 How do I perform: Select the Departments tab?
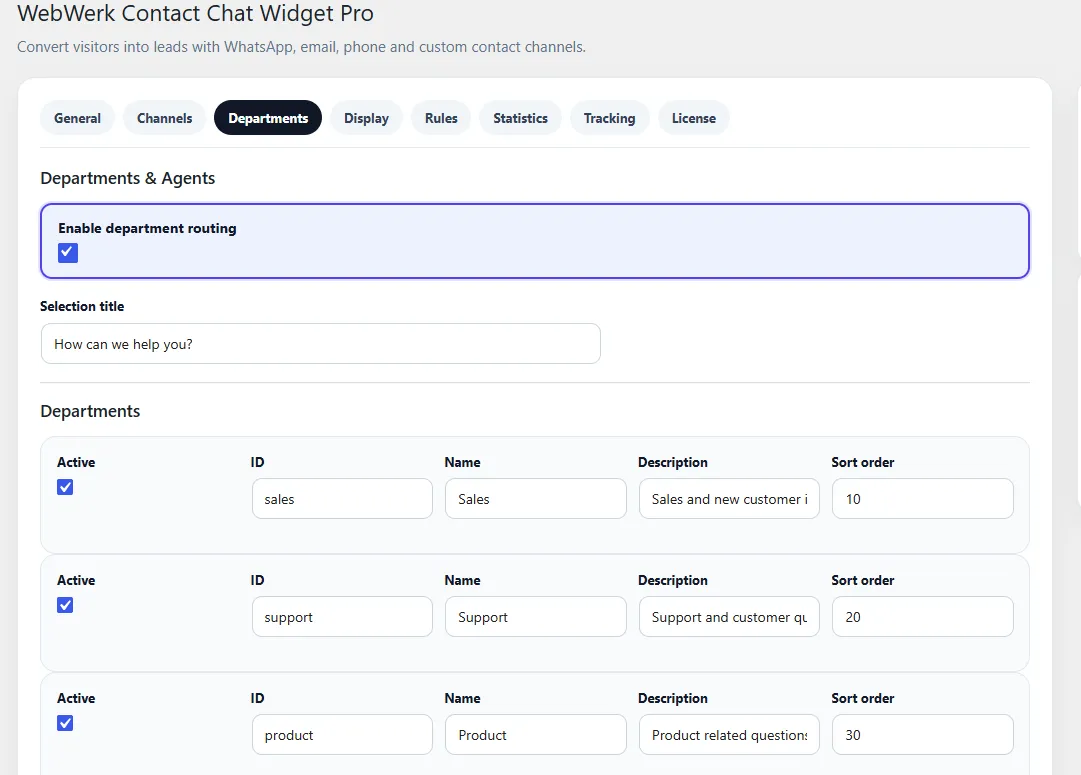tap(268, 118)
